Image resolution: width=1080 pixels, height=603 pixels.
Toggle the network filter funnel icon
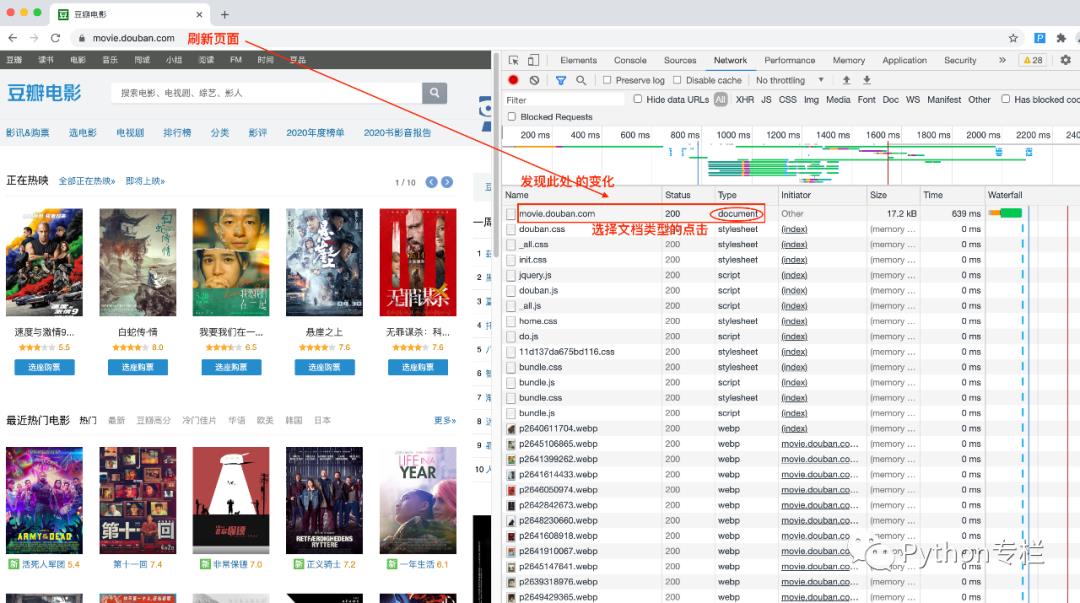tap(561, 80)
